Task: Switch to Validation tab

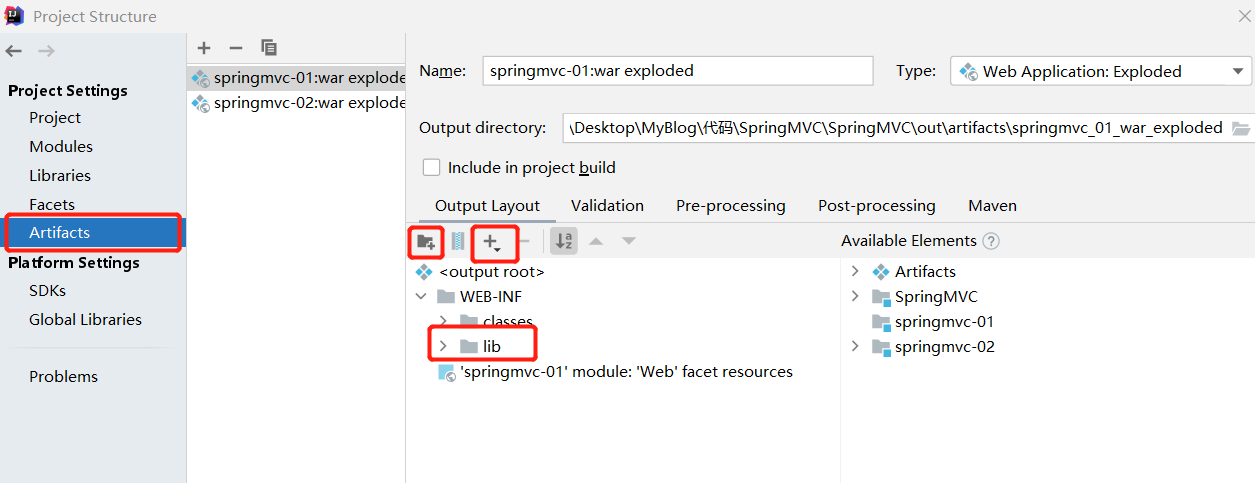Action: (607, 206)
